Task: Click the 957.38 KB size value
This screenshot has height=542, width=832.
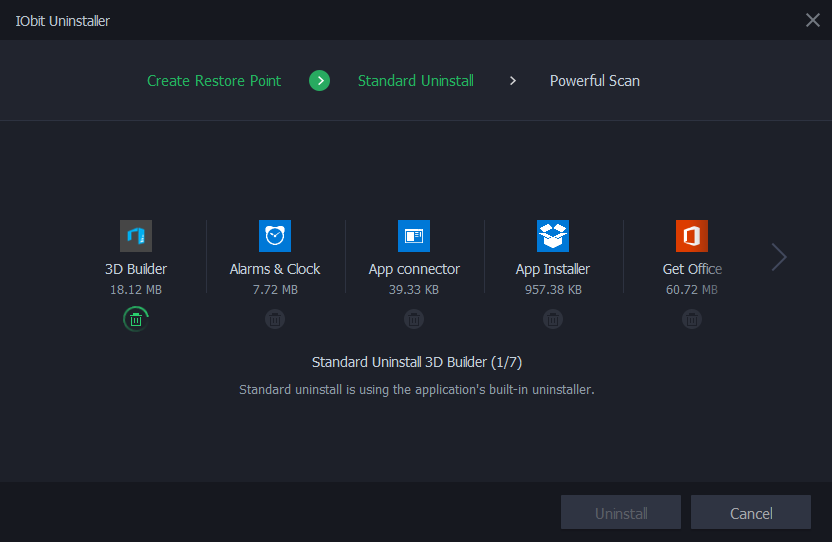Action: (x=553, y=290)
